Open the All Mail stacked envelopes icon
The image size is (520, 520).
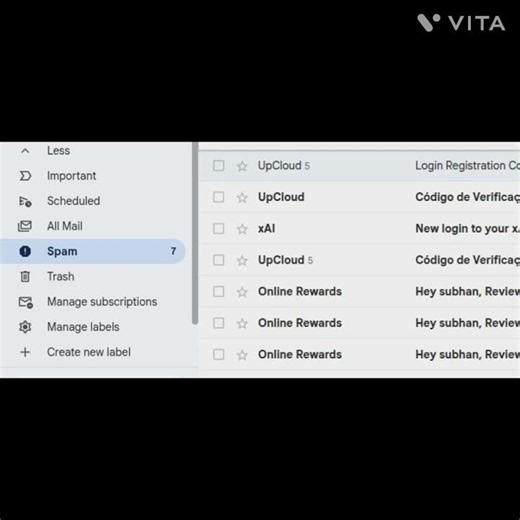pyautogui.click(x=25, y=226)
